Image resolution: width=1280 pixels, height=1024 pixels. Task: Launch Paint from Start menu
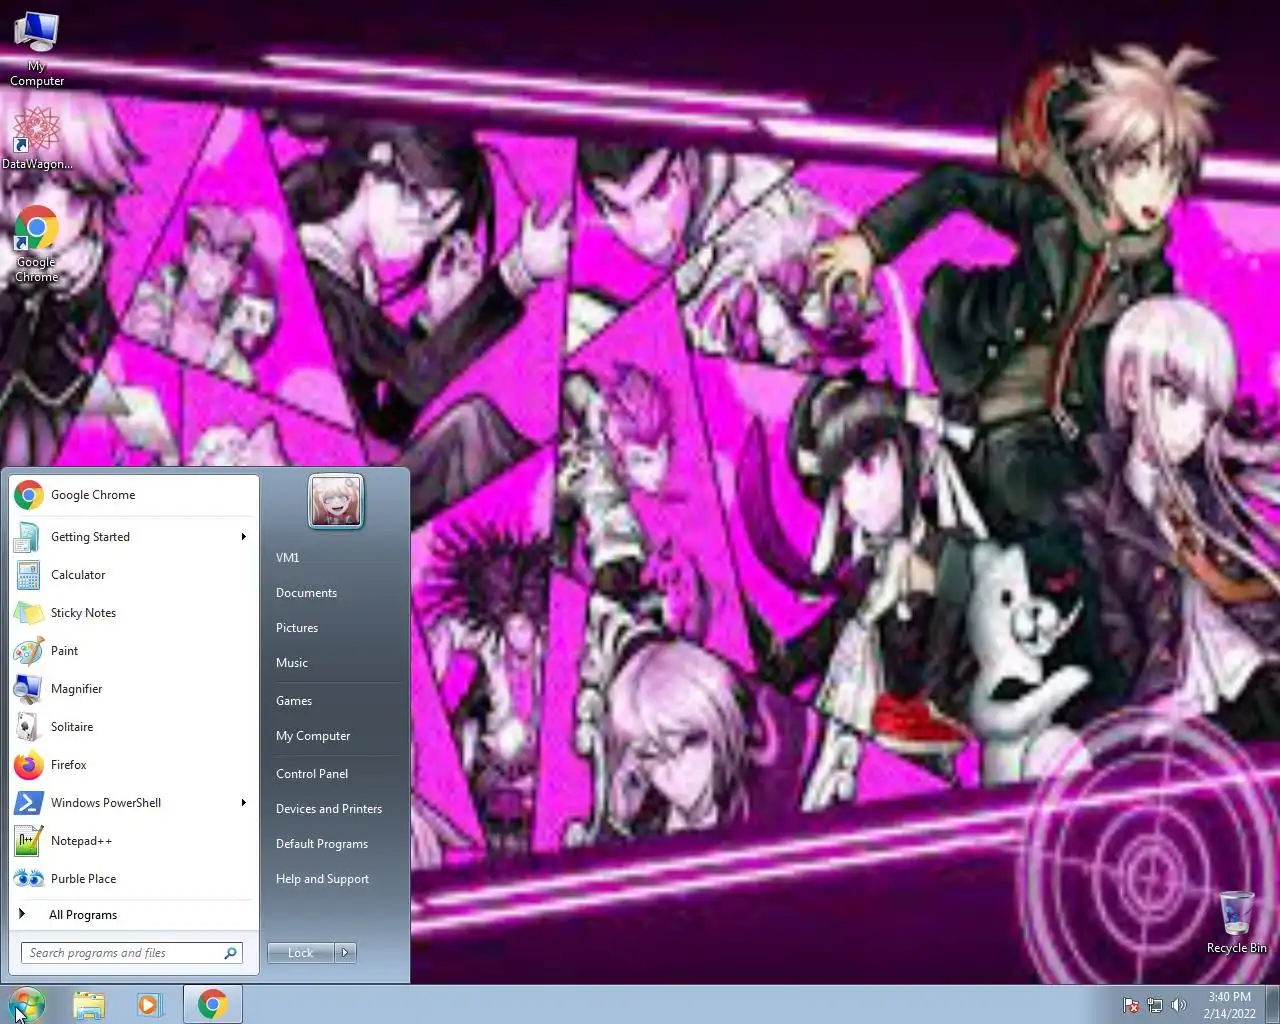(x=134, y=651)
